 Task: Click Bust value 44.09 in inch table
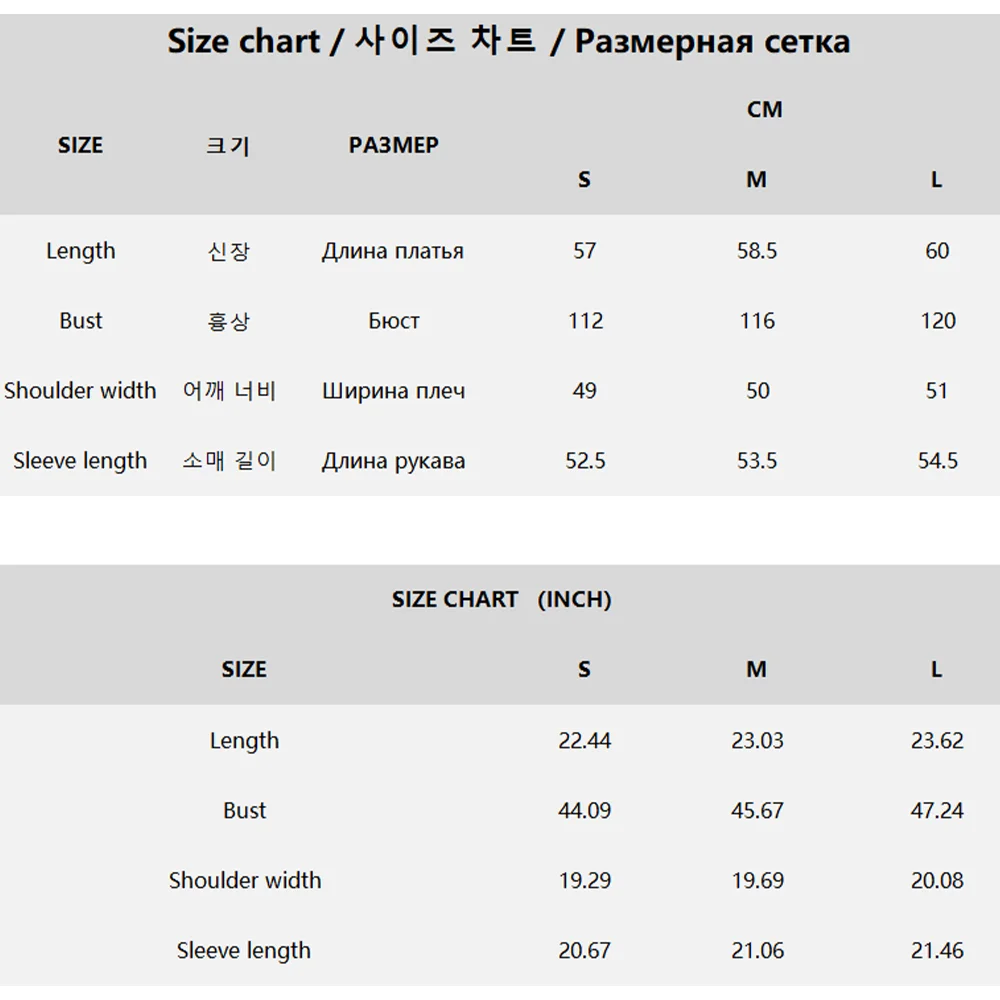584,811
